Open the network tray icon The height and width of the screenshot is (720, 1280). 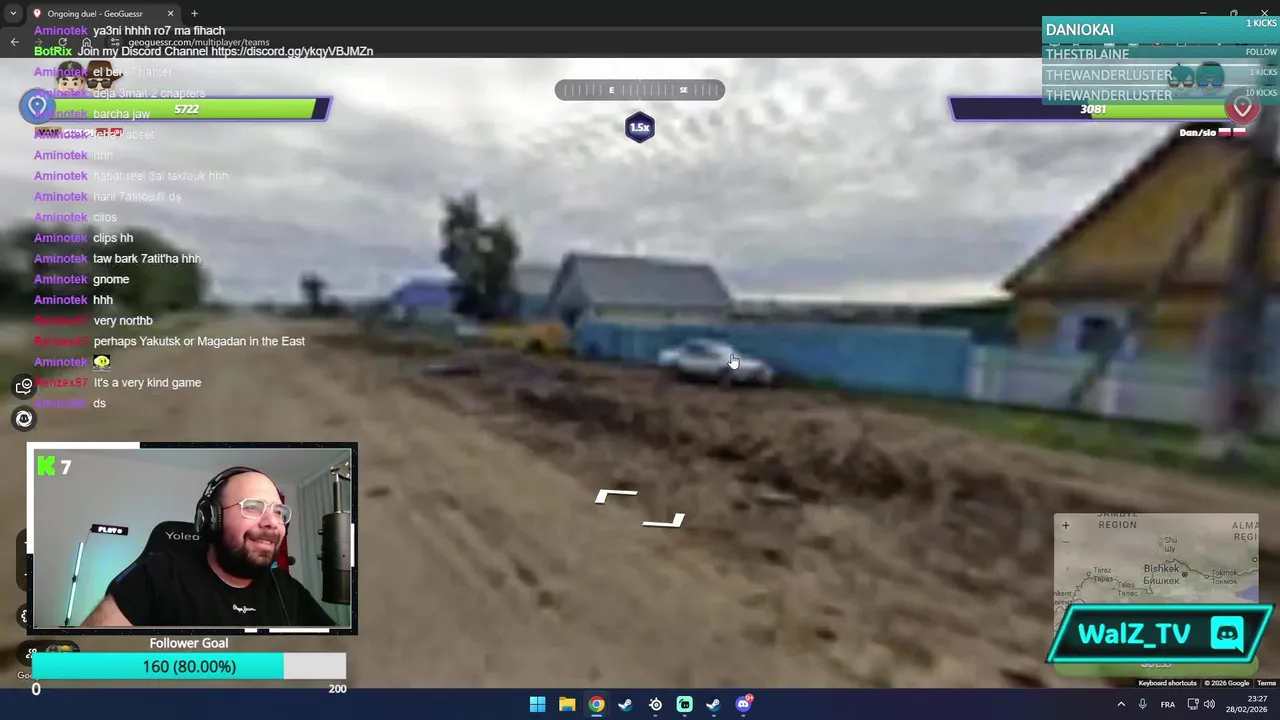pos(1193,704)
